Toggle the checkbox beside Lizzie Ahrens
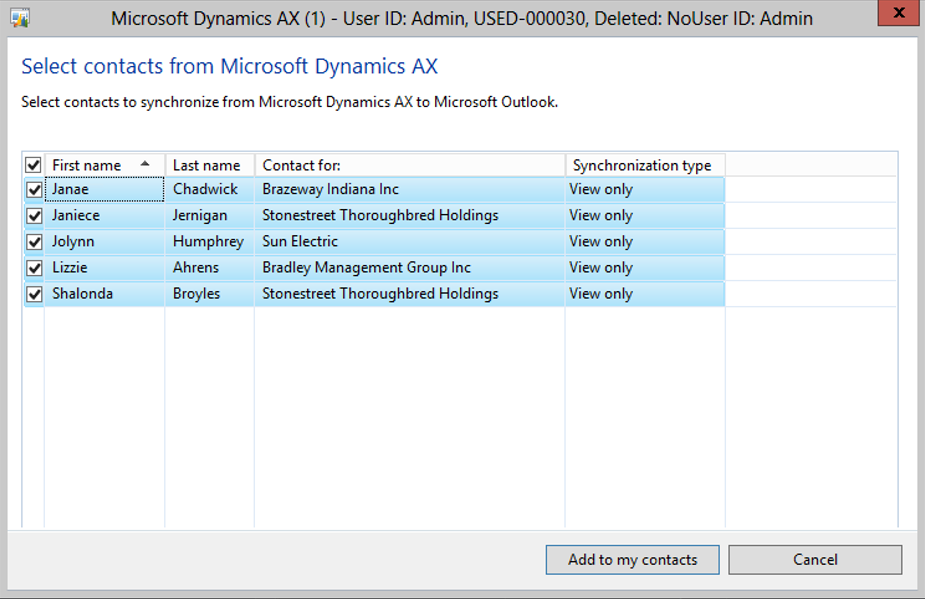 (34, 268)
